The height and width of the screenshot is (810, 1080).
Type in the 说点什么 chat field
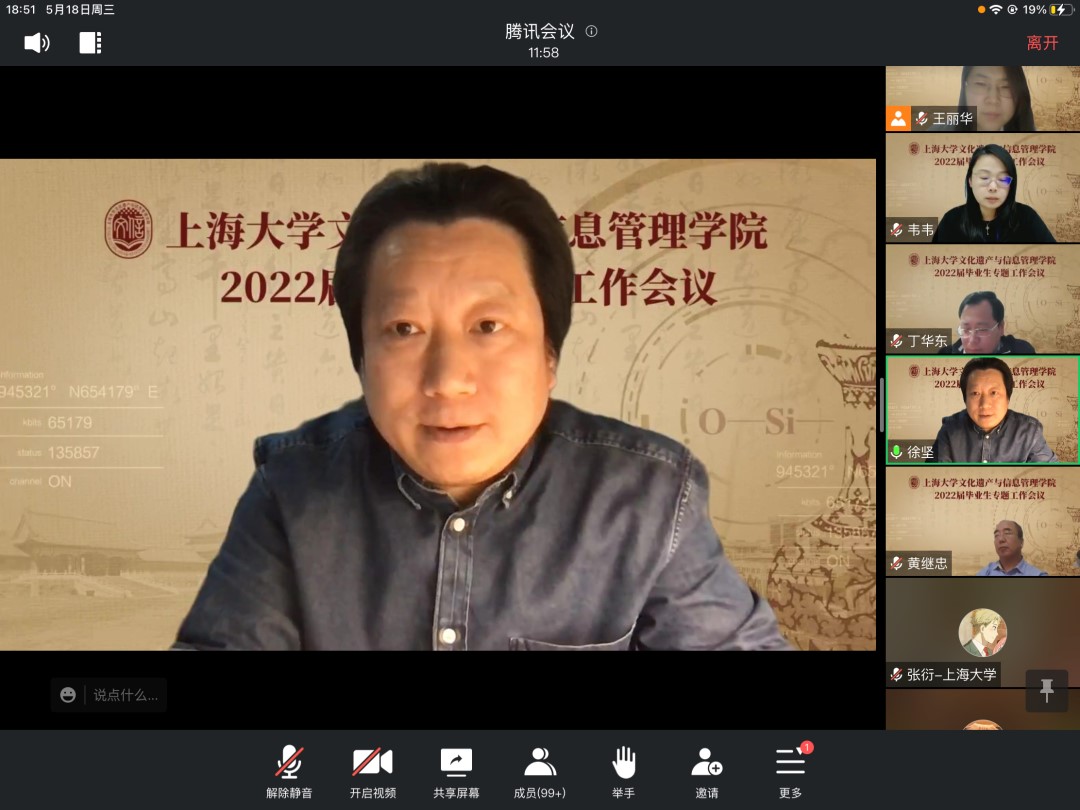coord(125,695)
